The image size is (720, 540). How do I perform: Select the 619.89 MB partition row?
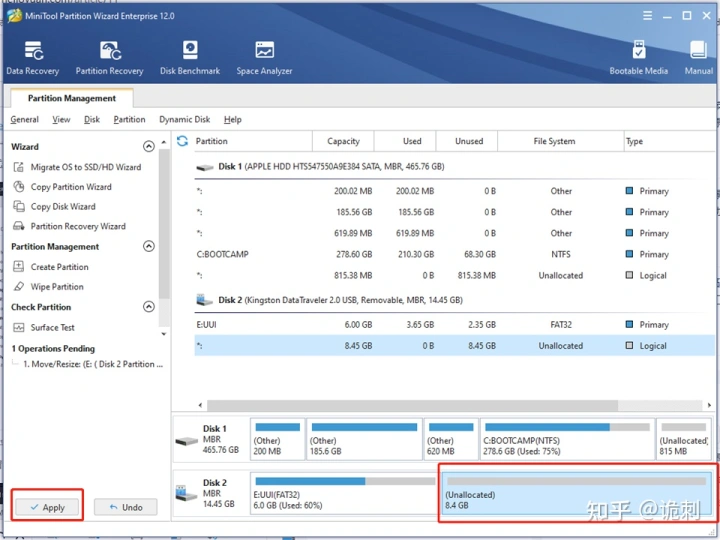pos(455,233)
